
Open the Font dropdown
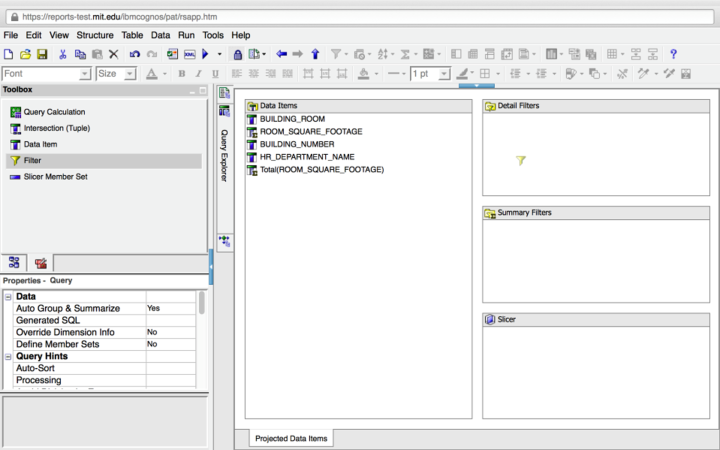85,74
